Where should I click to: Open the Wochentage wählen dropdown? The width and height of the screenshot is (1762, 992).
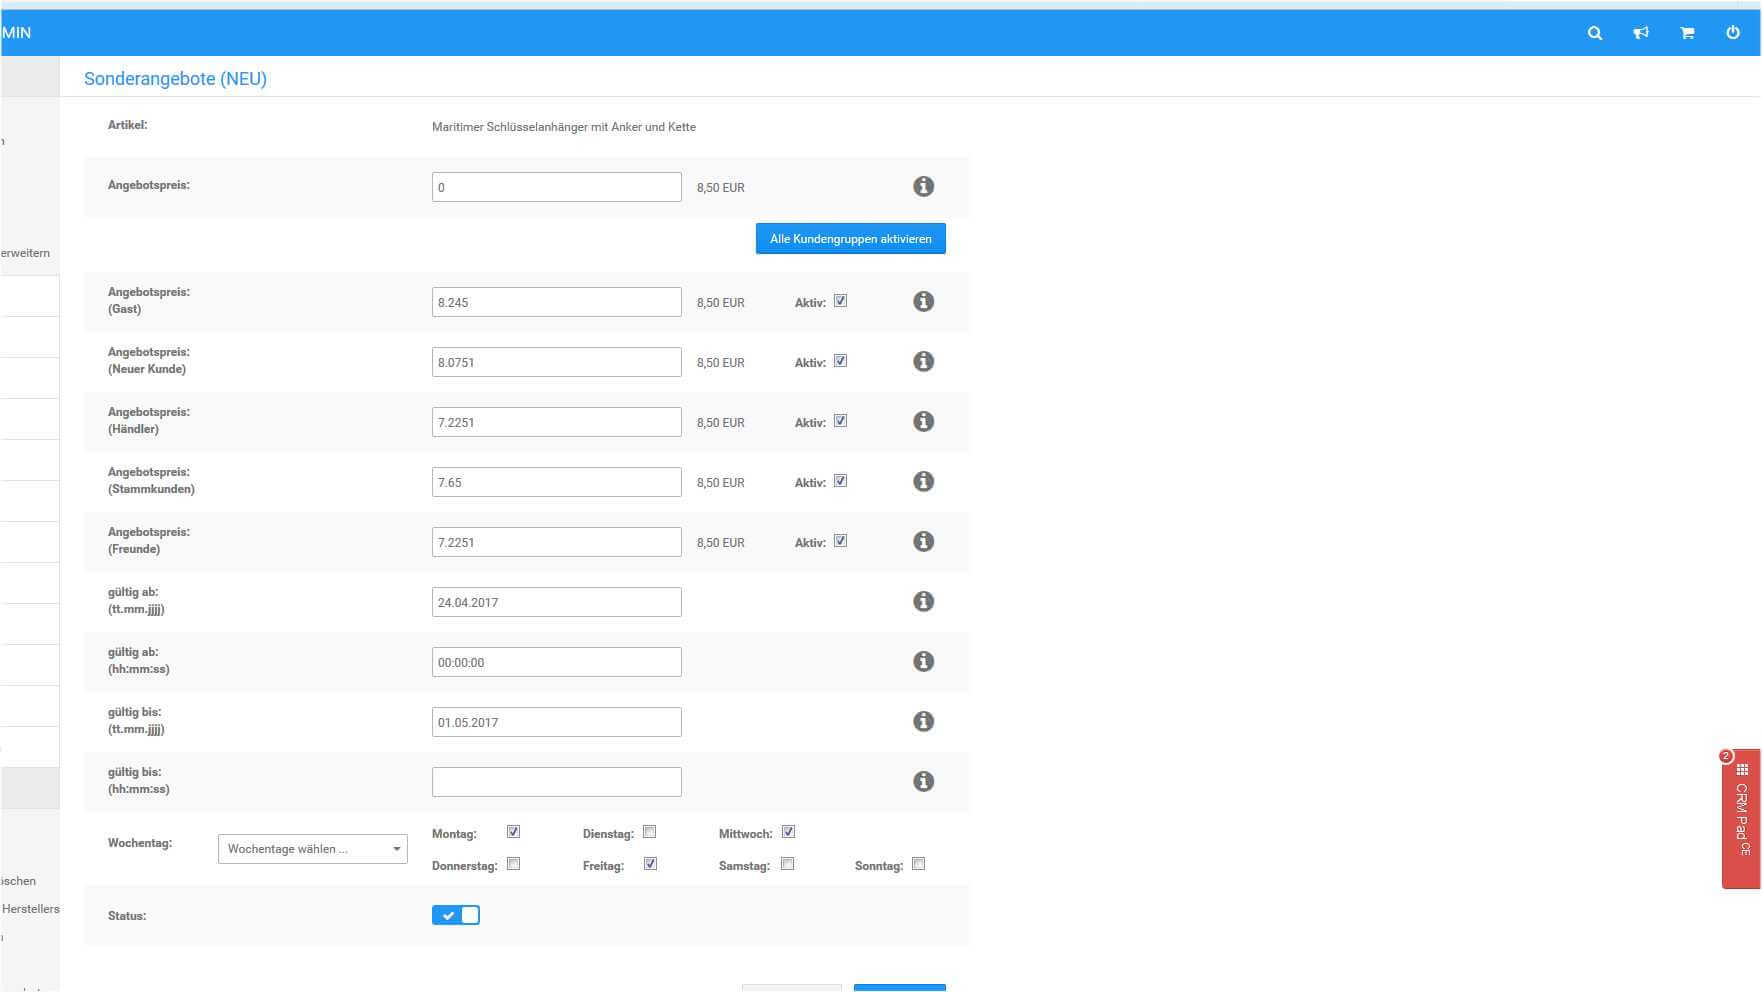(312, 849)
